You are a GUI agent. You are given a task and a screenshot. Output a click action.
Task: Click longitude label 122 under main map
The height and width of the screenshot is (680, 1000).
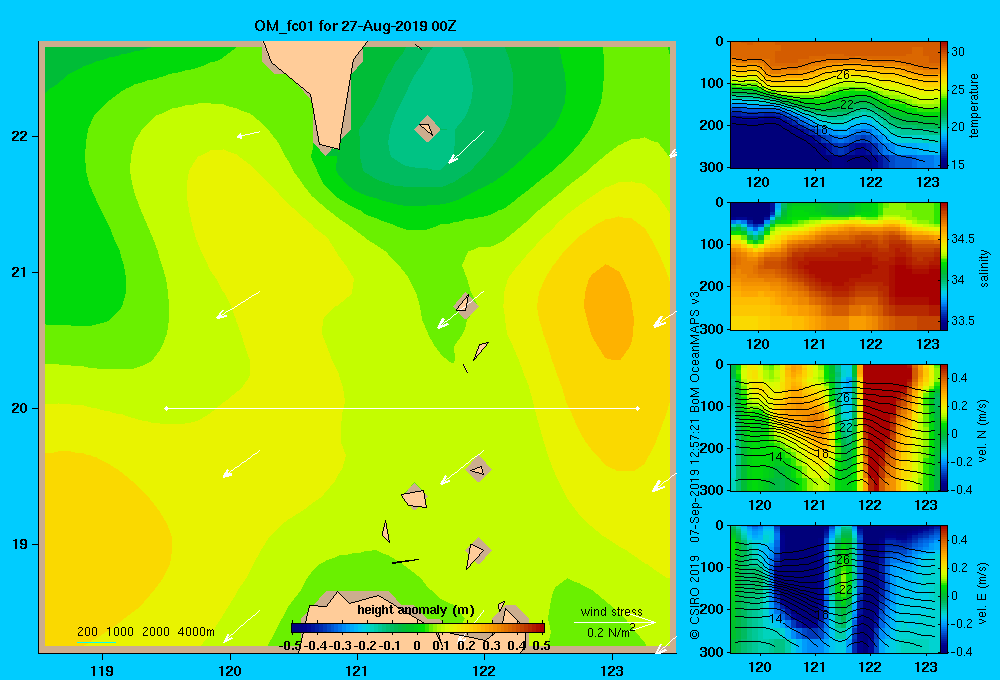484,670
